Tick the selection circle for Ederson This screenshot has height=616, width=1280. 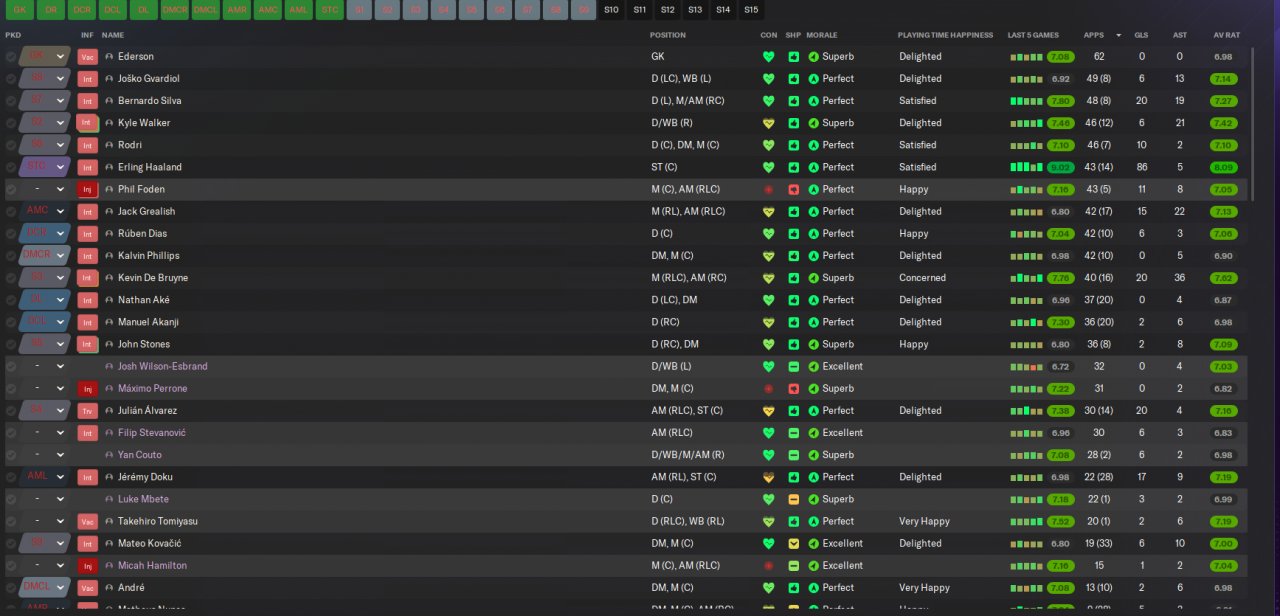(x=11, y=57)
